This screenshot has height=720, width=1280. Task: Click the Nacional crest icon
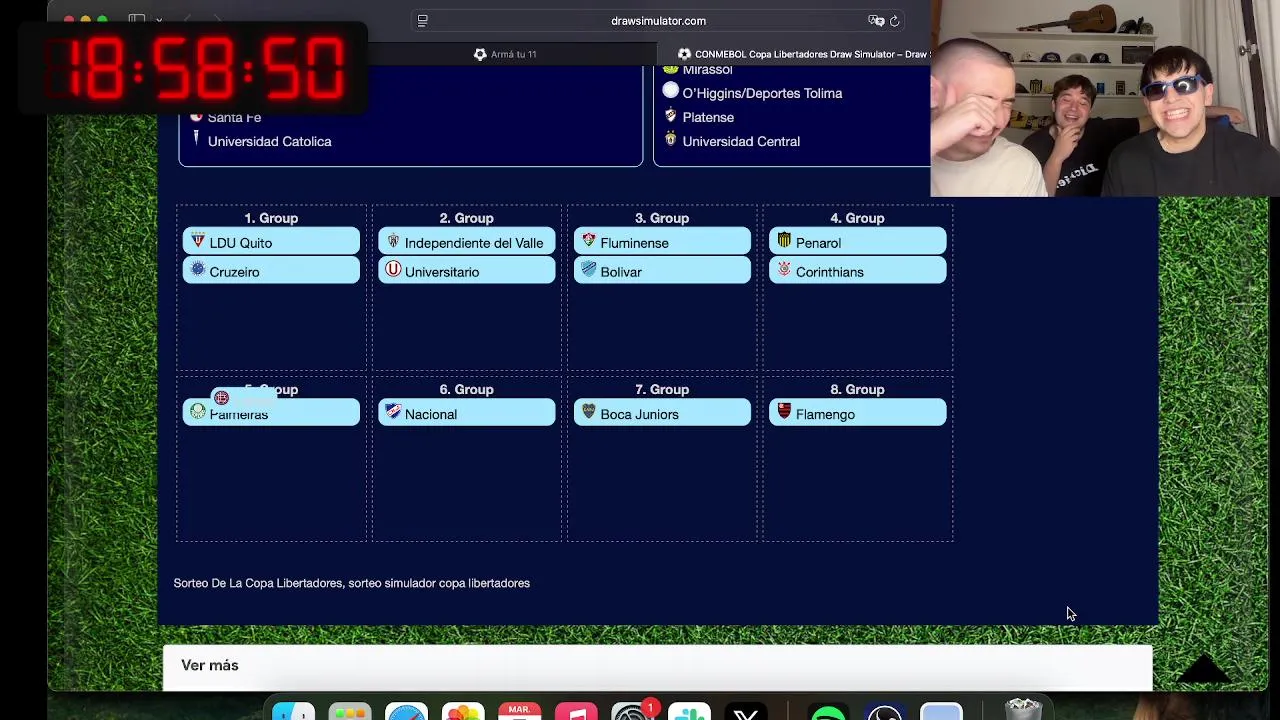[x=393, y=413]
